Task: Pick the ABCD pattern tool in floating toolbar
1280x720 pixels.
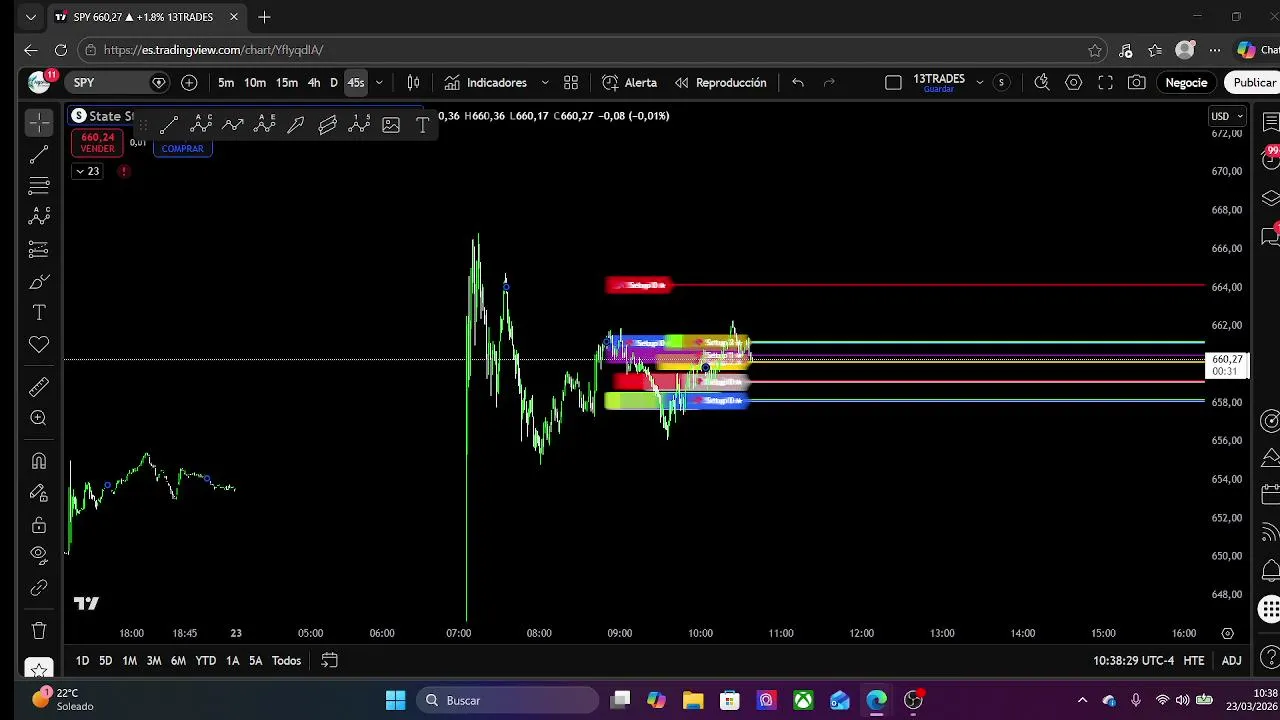Action: click(201, 125)
